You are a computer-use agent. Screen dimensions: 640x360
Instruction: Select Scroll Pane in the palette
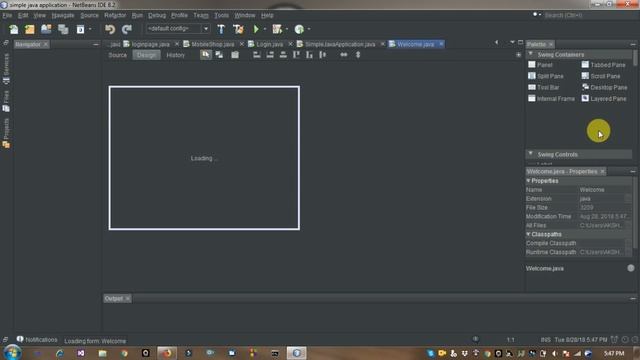(x=601, y=76)
